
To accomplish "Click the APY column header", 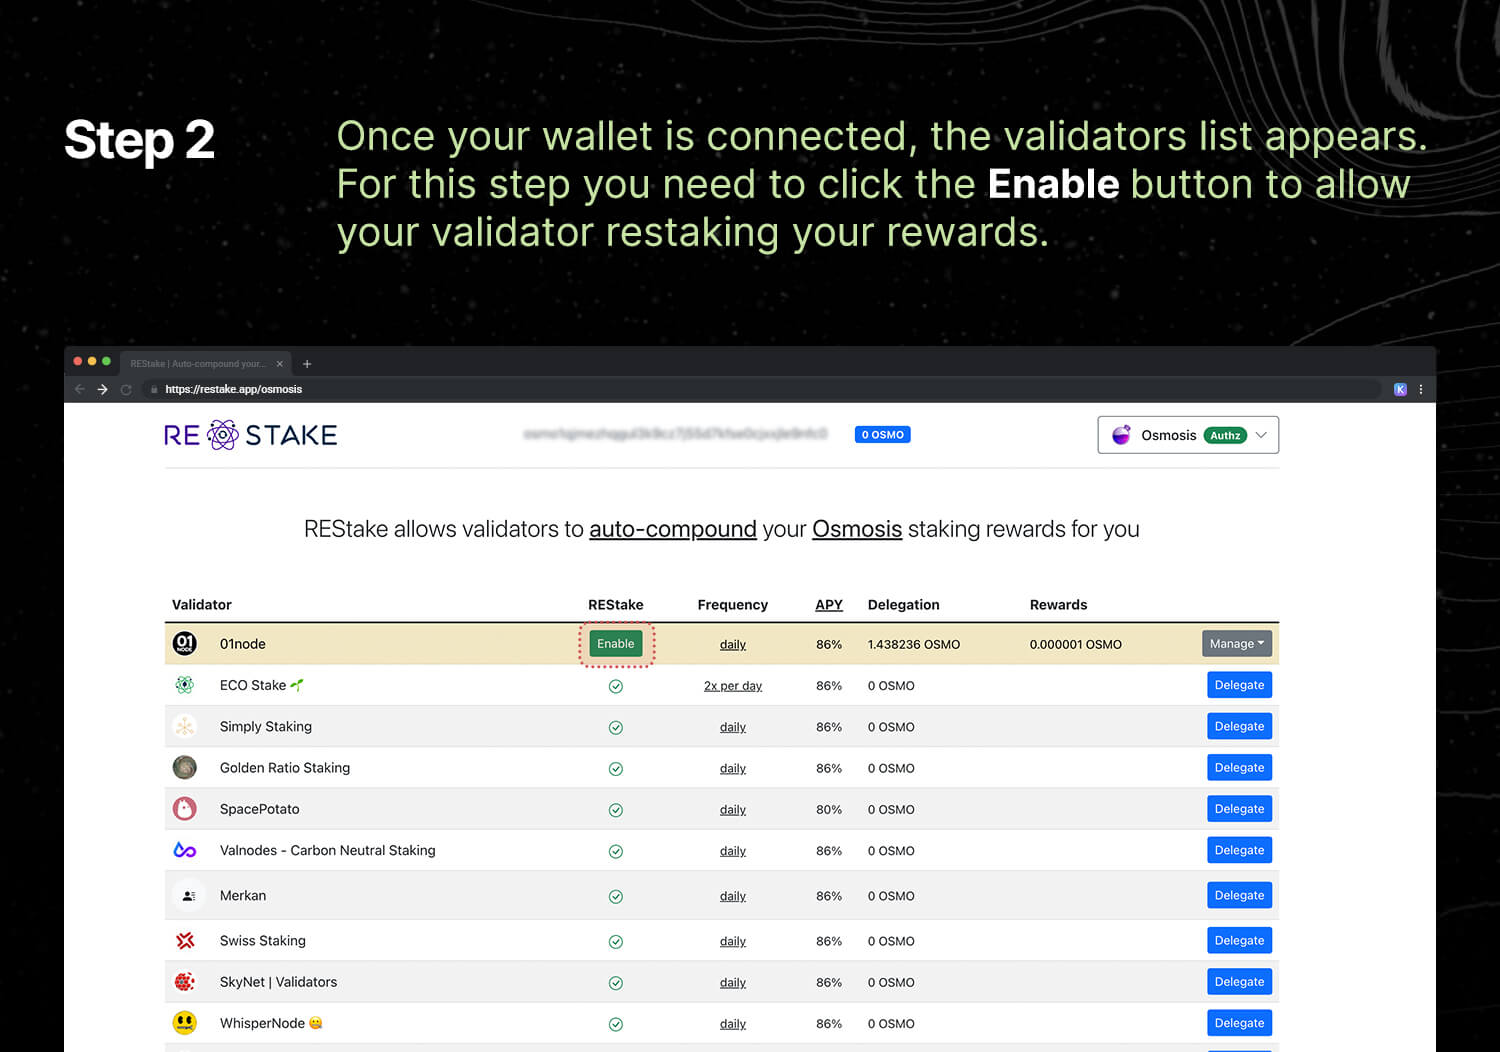I will pos(829,605).
